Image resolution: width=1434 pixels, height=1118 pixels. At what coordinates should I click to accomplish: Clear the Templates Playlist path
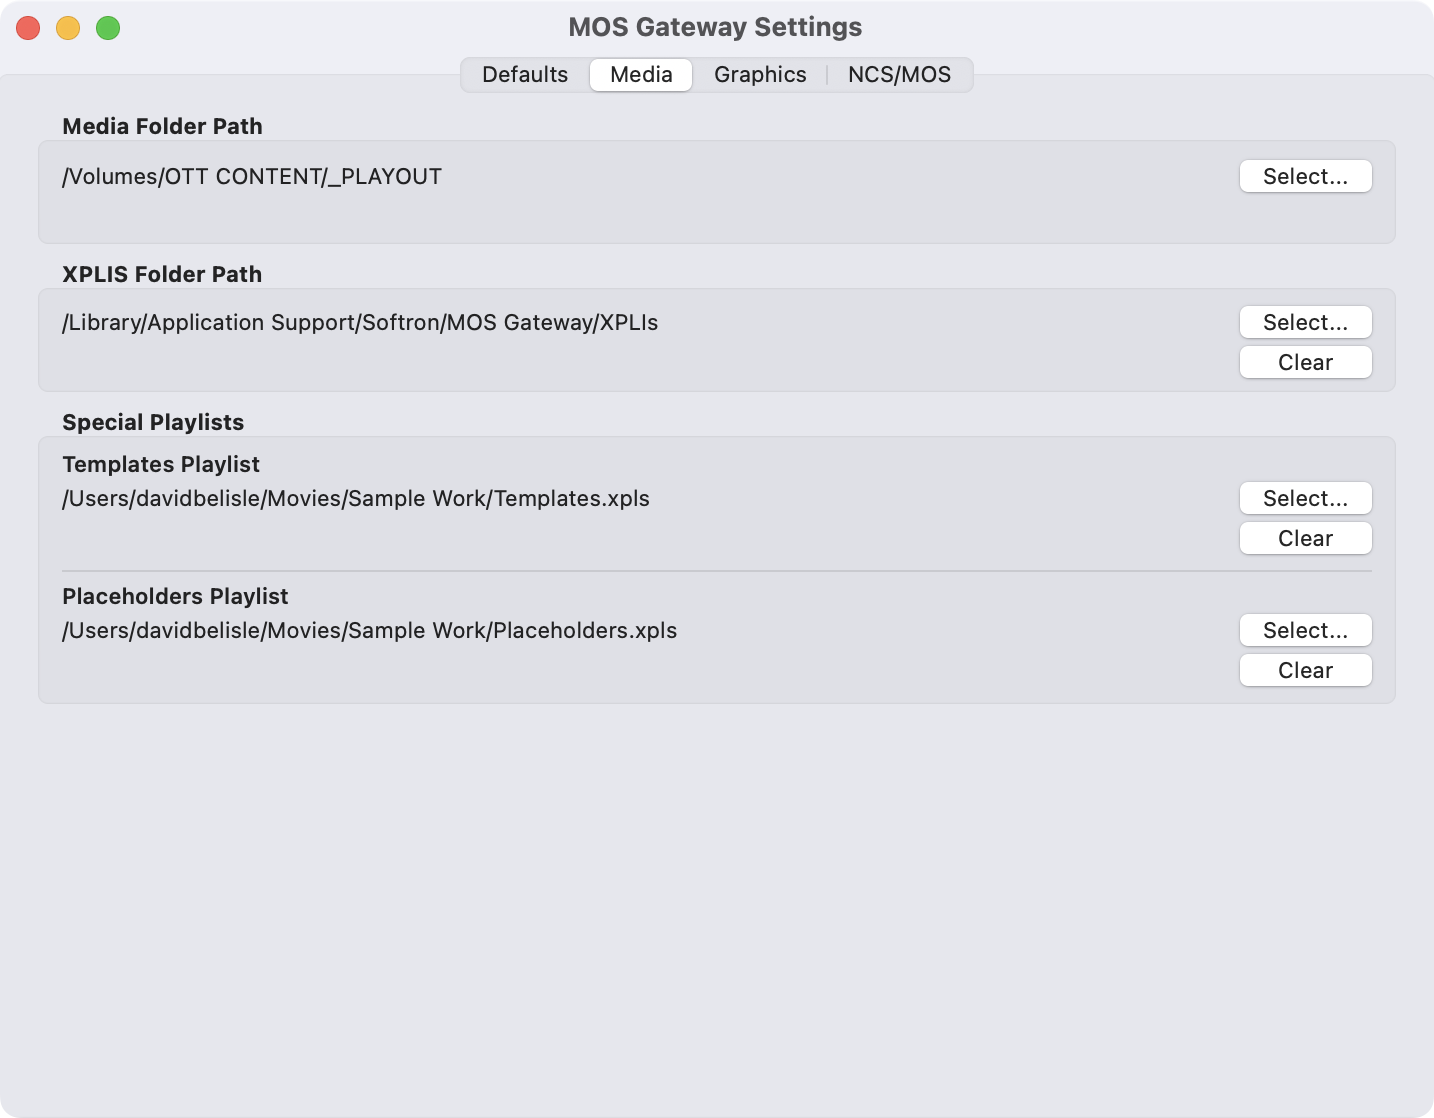click(1305, 538)
